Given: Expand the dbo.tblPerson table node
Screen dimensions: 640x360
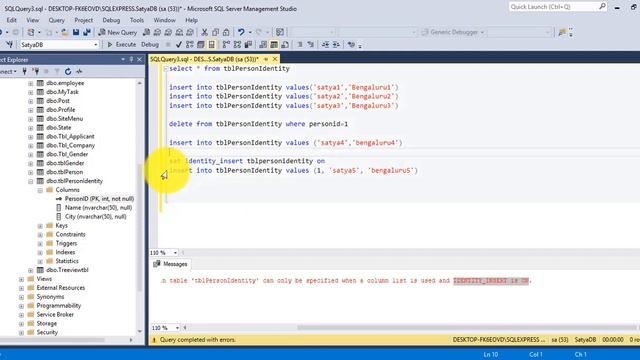Looking at the screenshot, I should pos(31,172).
